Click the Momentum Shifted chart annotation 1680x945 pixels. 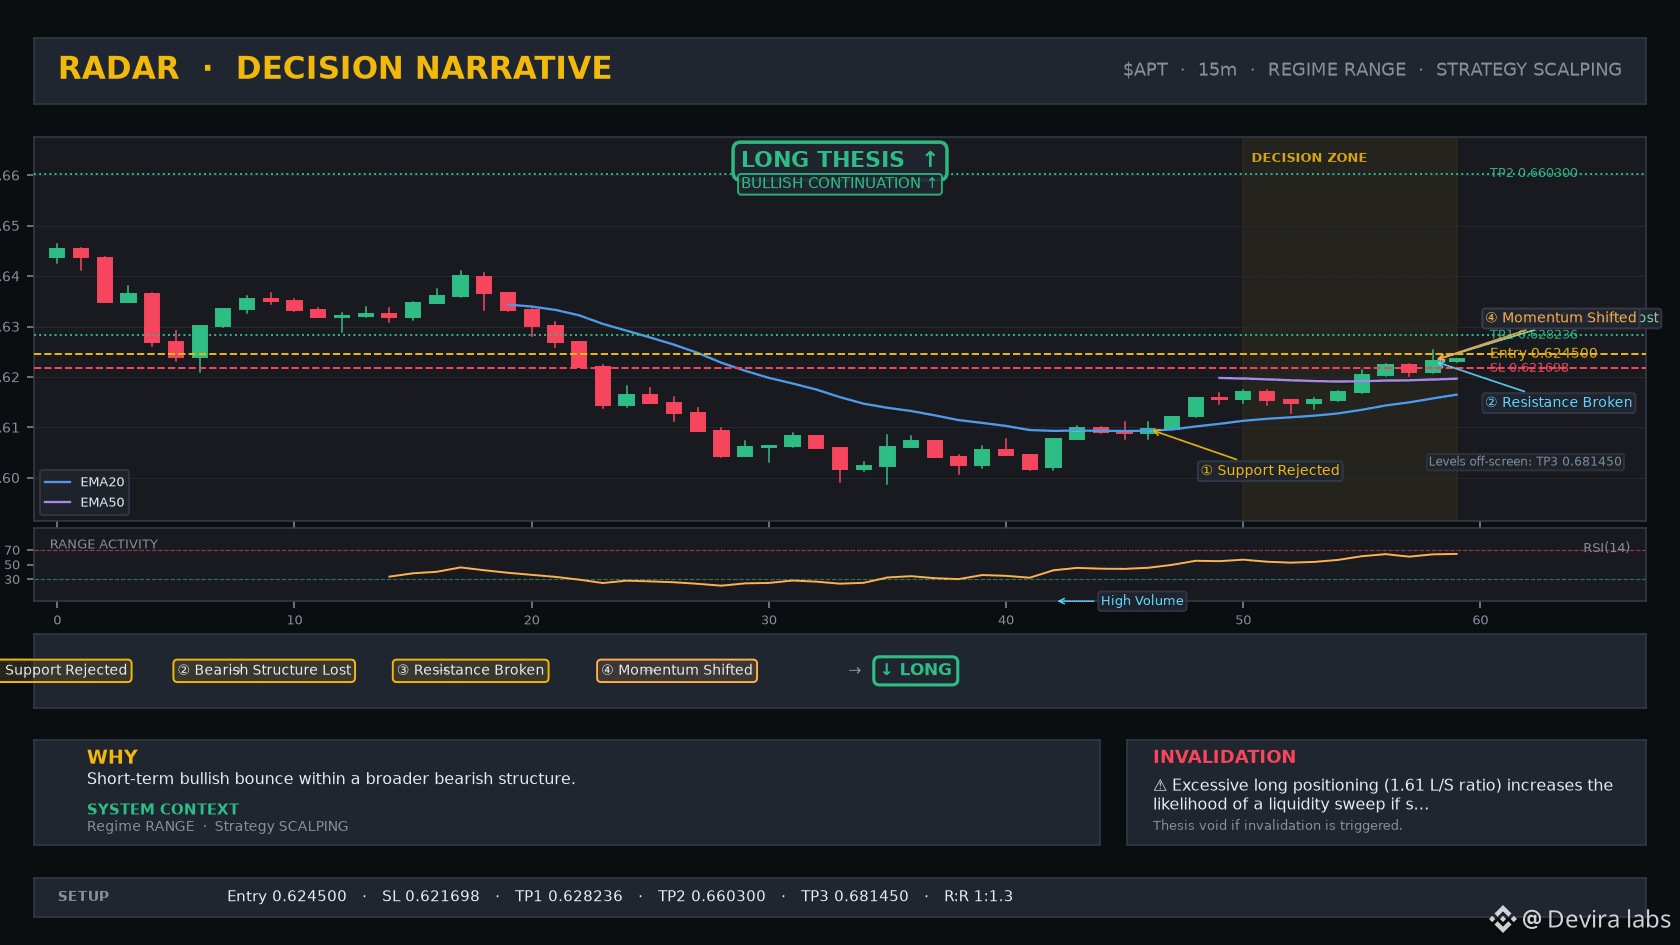[x=1570, y=318]
